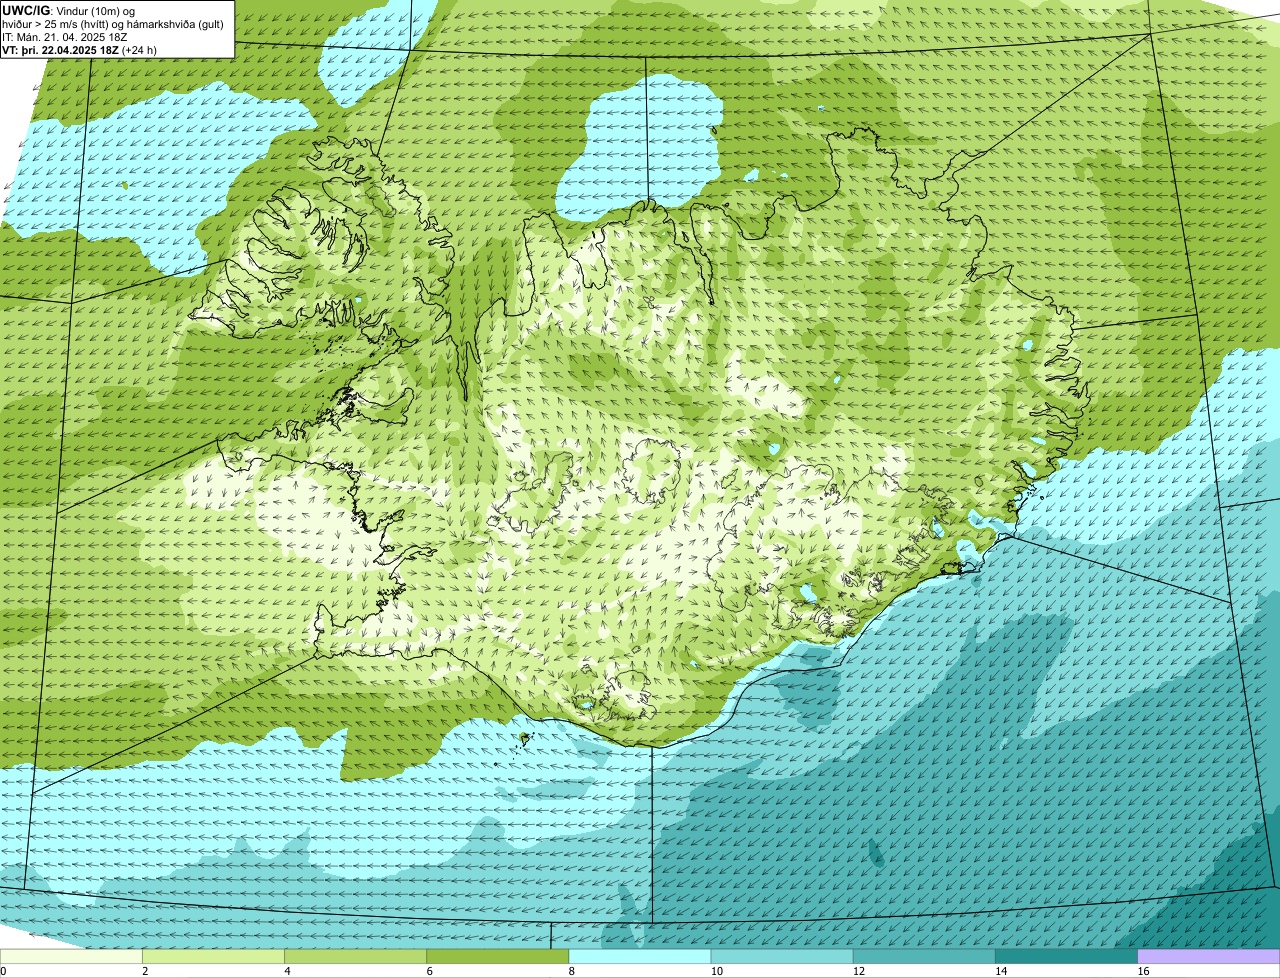Screen dimensions: 1280x978
Task: Click the scale label '2'
Action: 145,971
